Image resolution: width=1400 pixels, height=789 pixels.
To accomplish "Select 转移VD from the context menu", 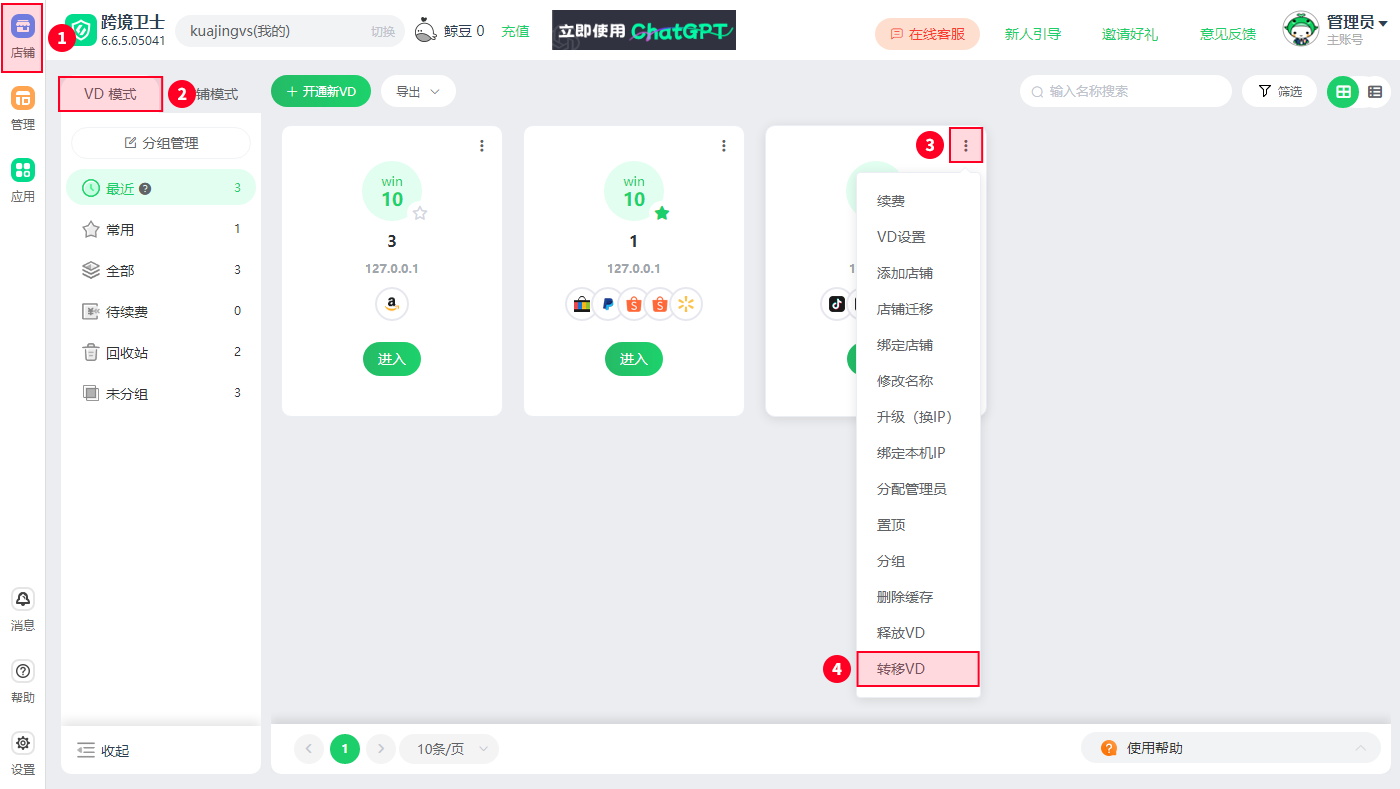I will [x=918, y=669].
